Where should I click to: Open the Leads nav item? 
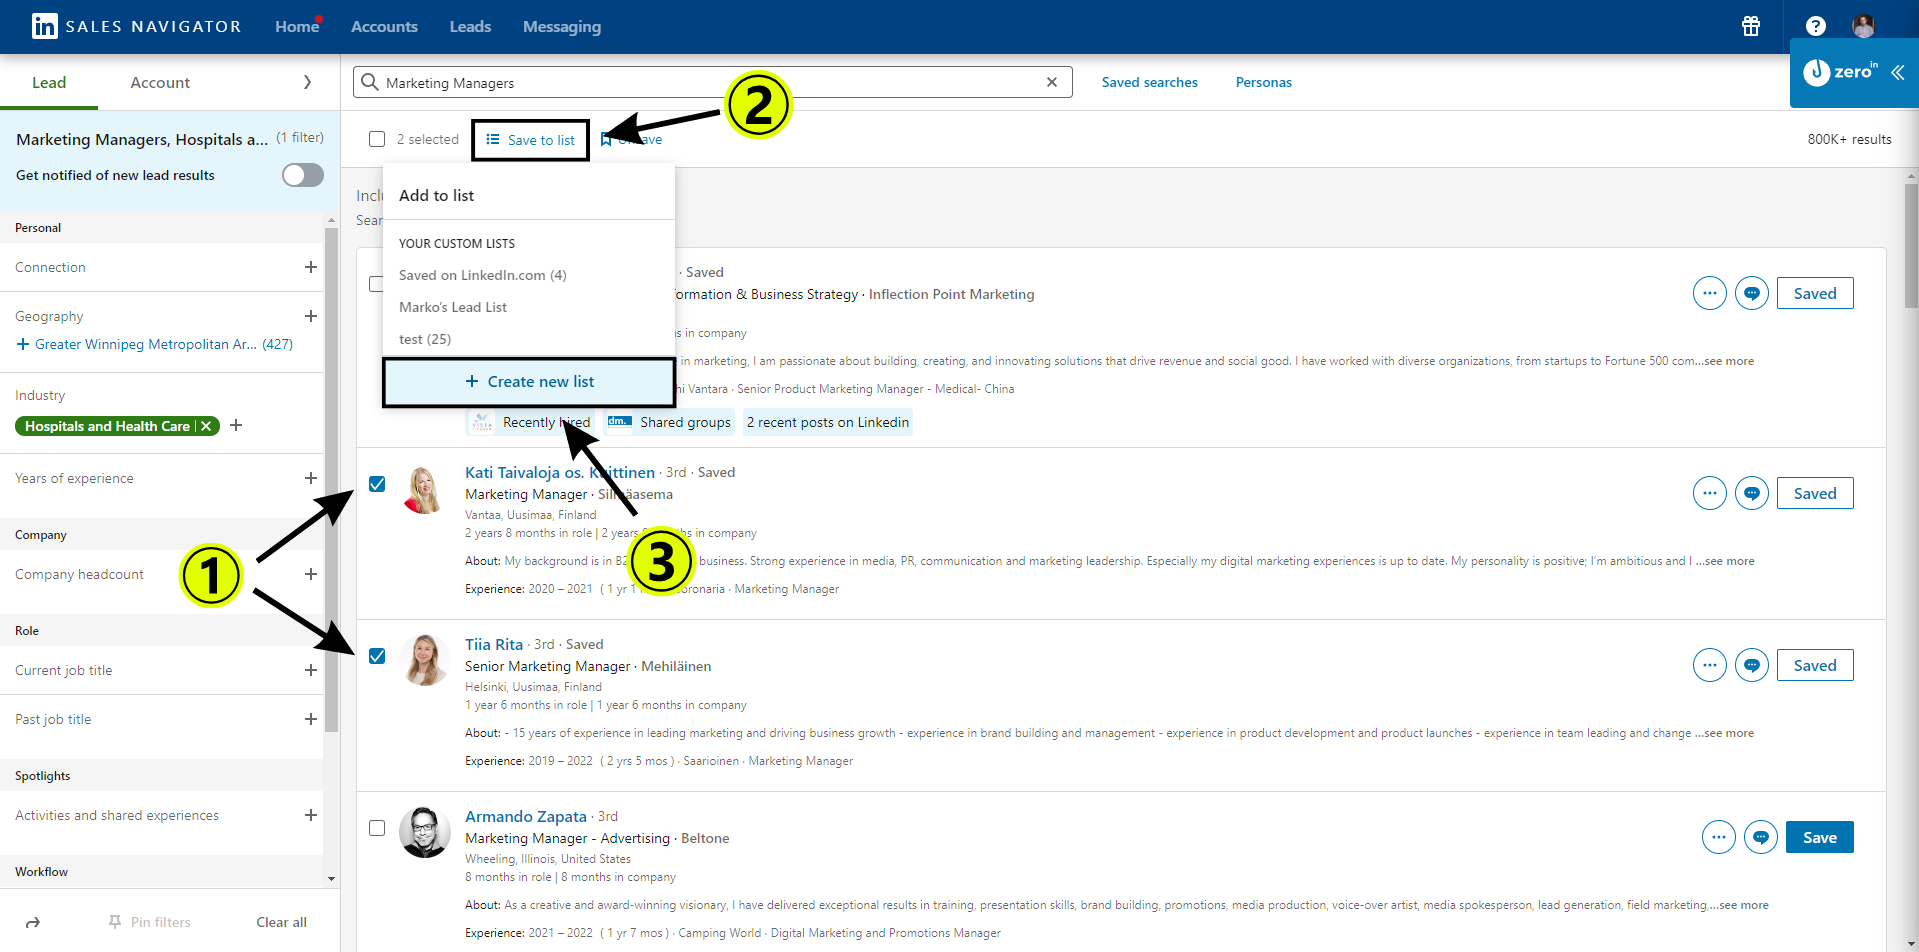[x=470, y=27]
